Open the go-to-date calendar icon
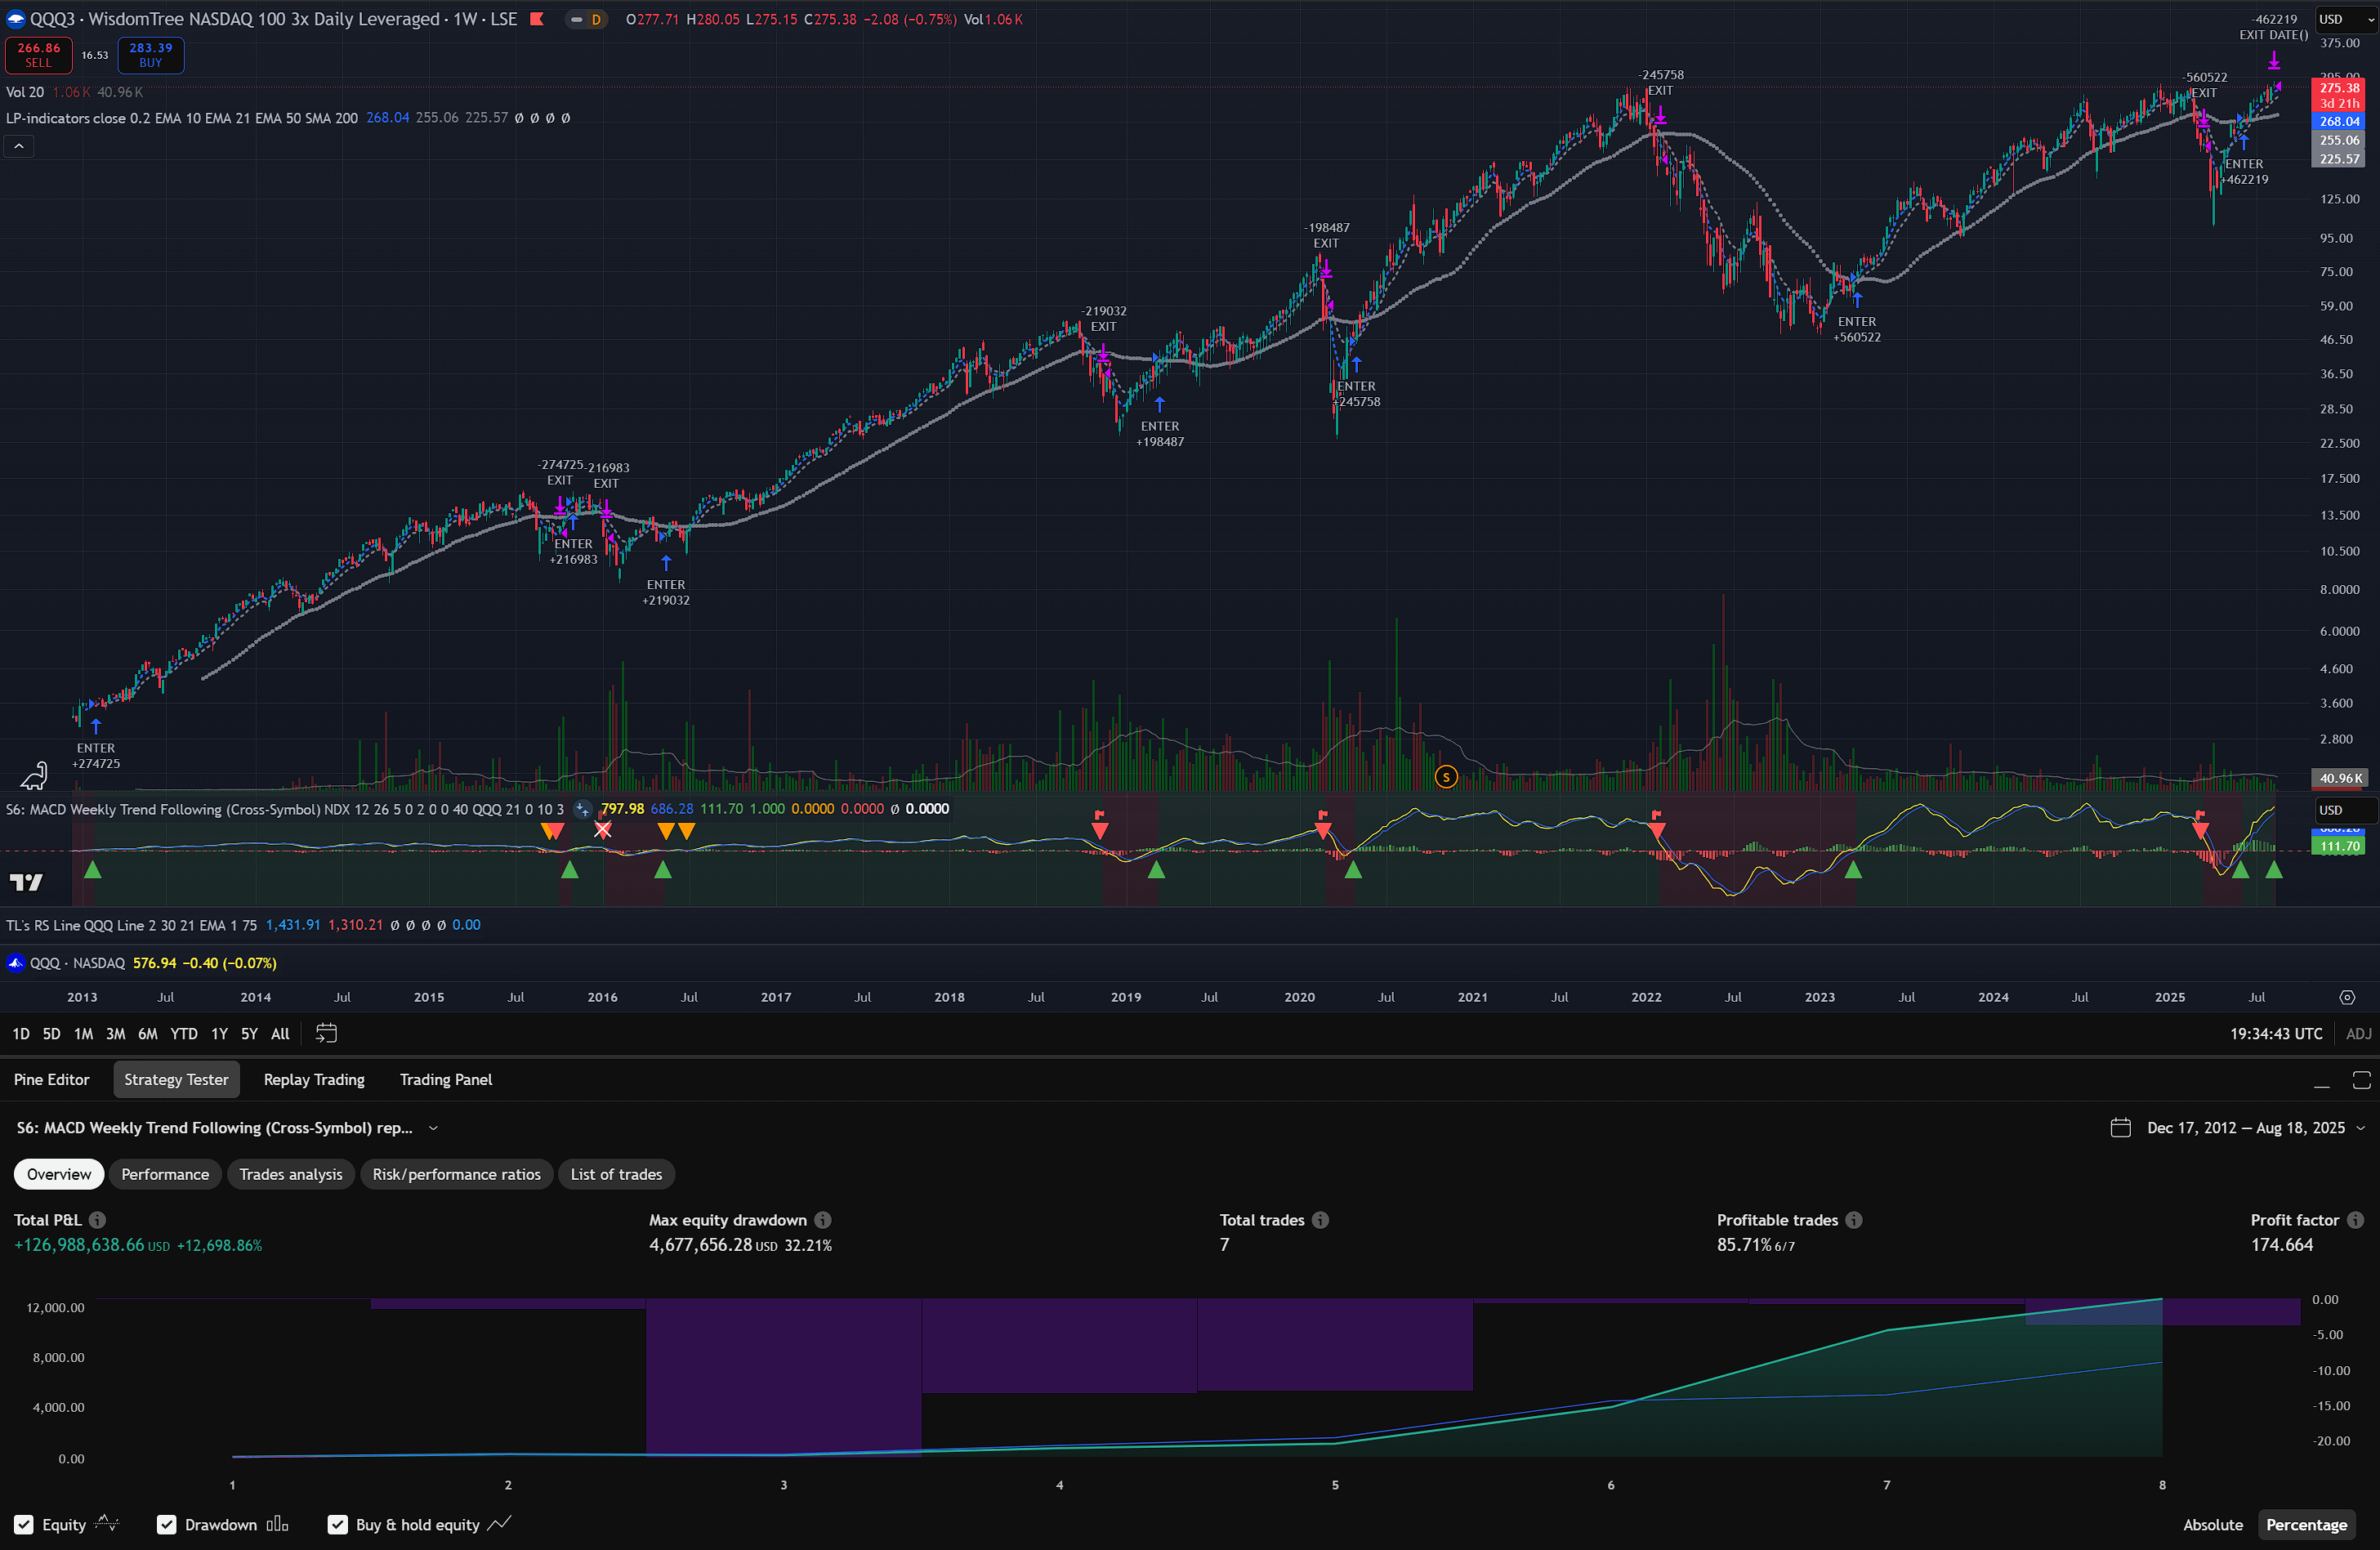 326,1033
